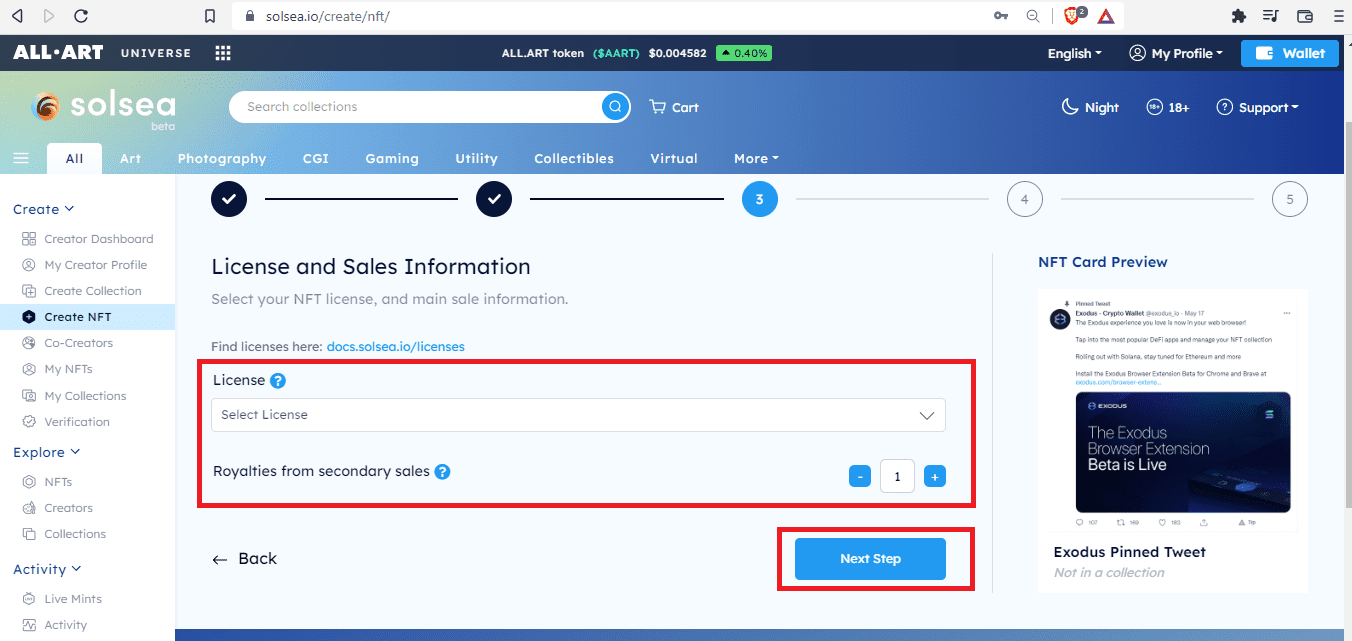This screenshot has height=641, width=1352.
Task: Click the Solsea logo
Action: tap(104, 107)
